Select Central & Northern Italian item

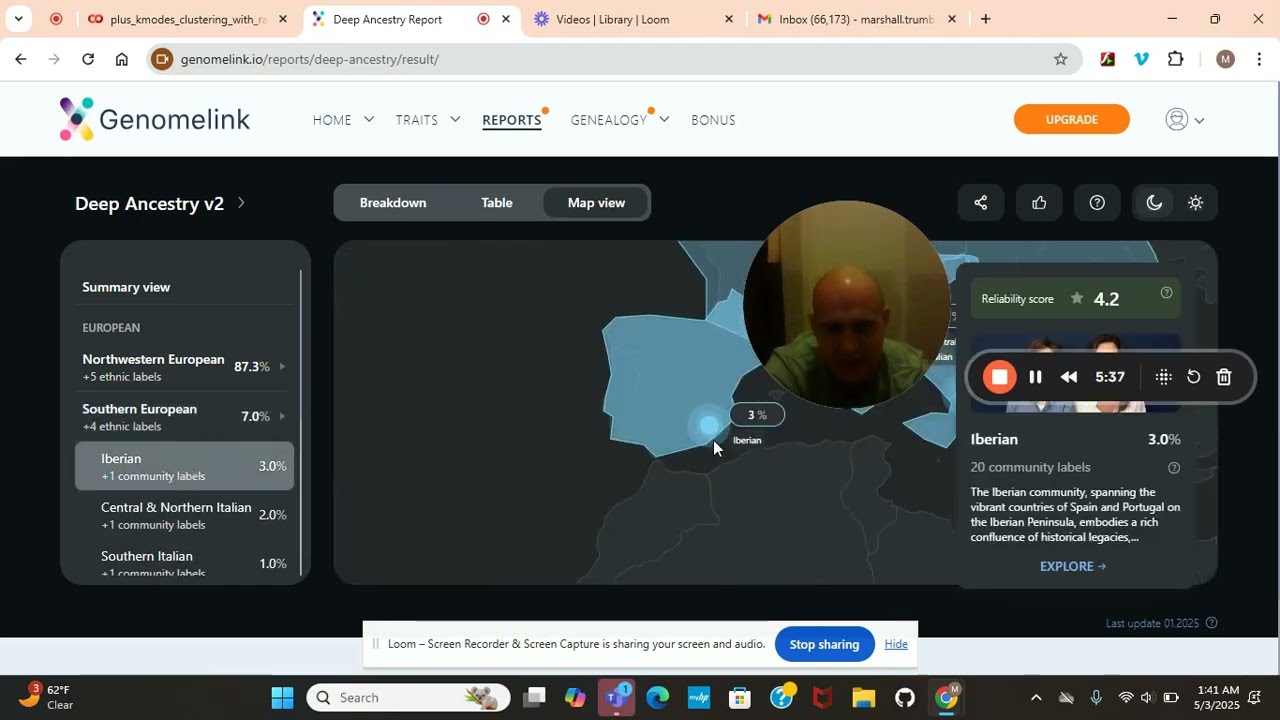point(184,515)
